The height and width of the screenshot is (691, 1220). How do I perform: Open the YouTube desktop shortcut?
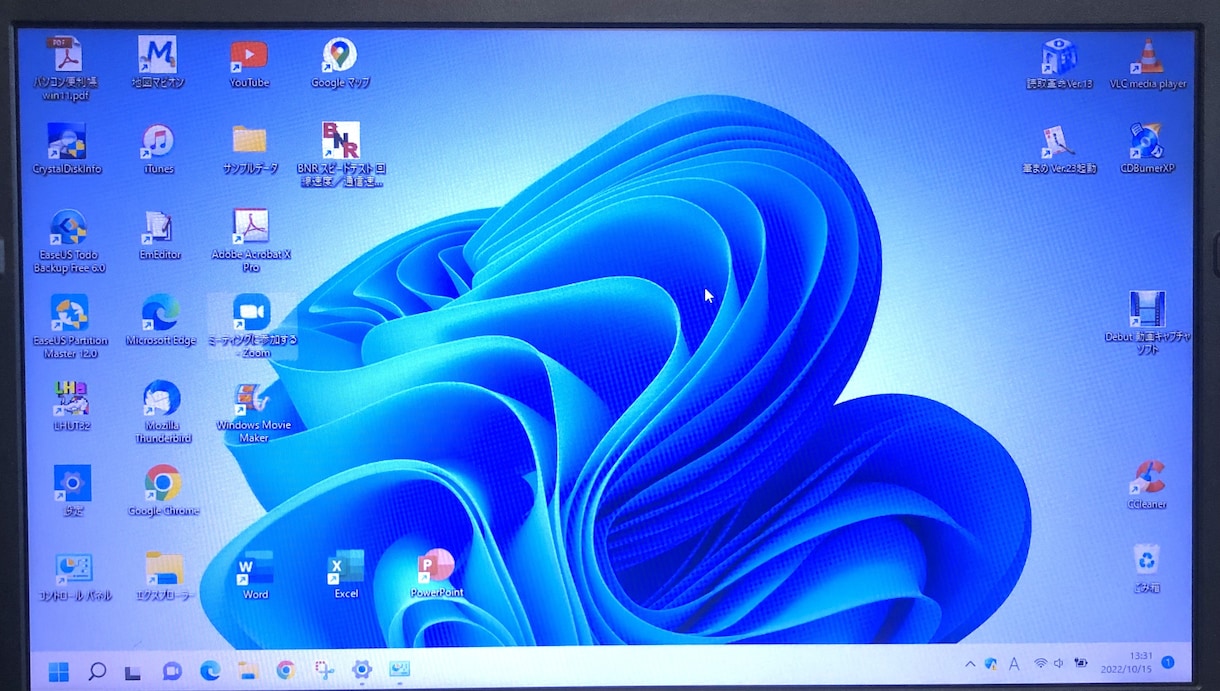pyautogui.click(x=249, y=62)
